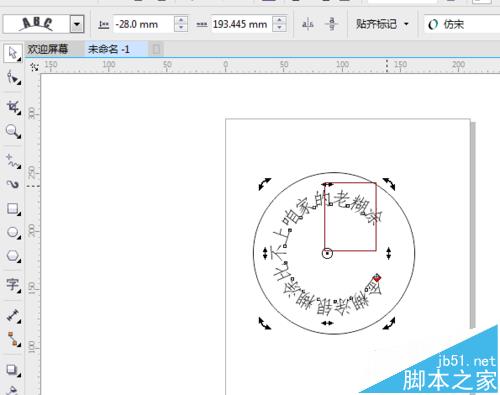Select the Pick tool arrow
The image size is (500, 395).
(13, 53)
